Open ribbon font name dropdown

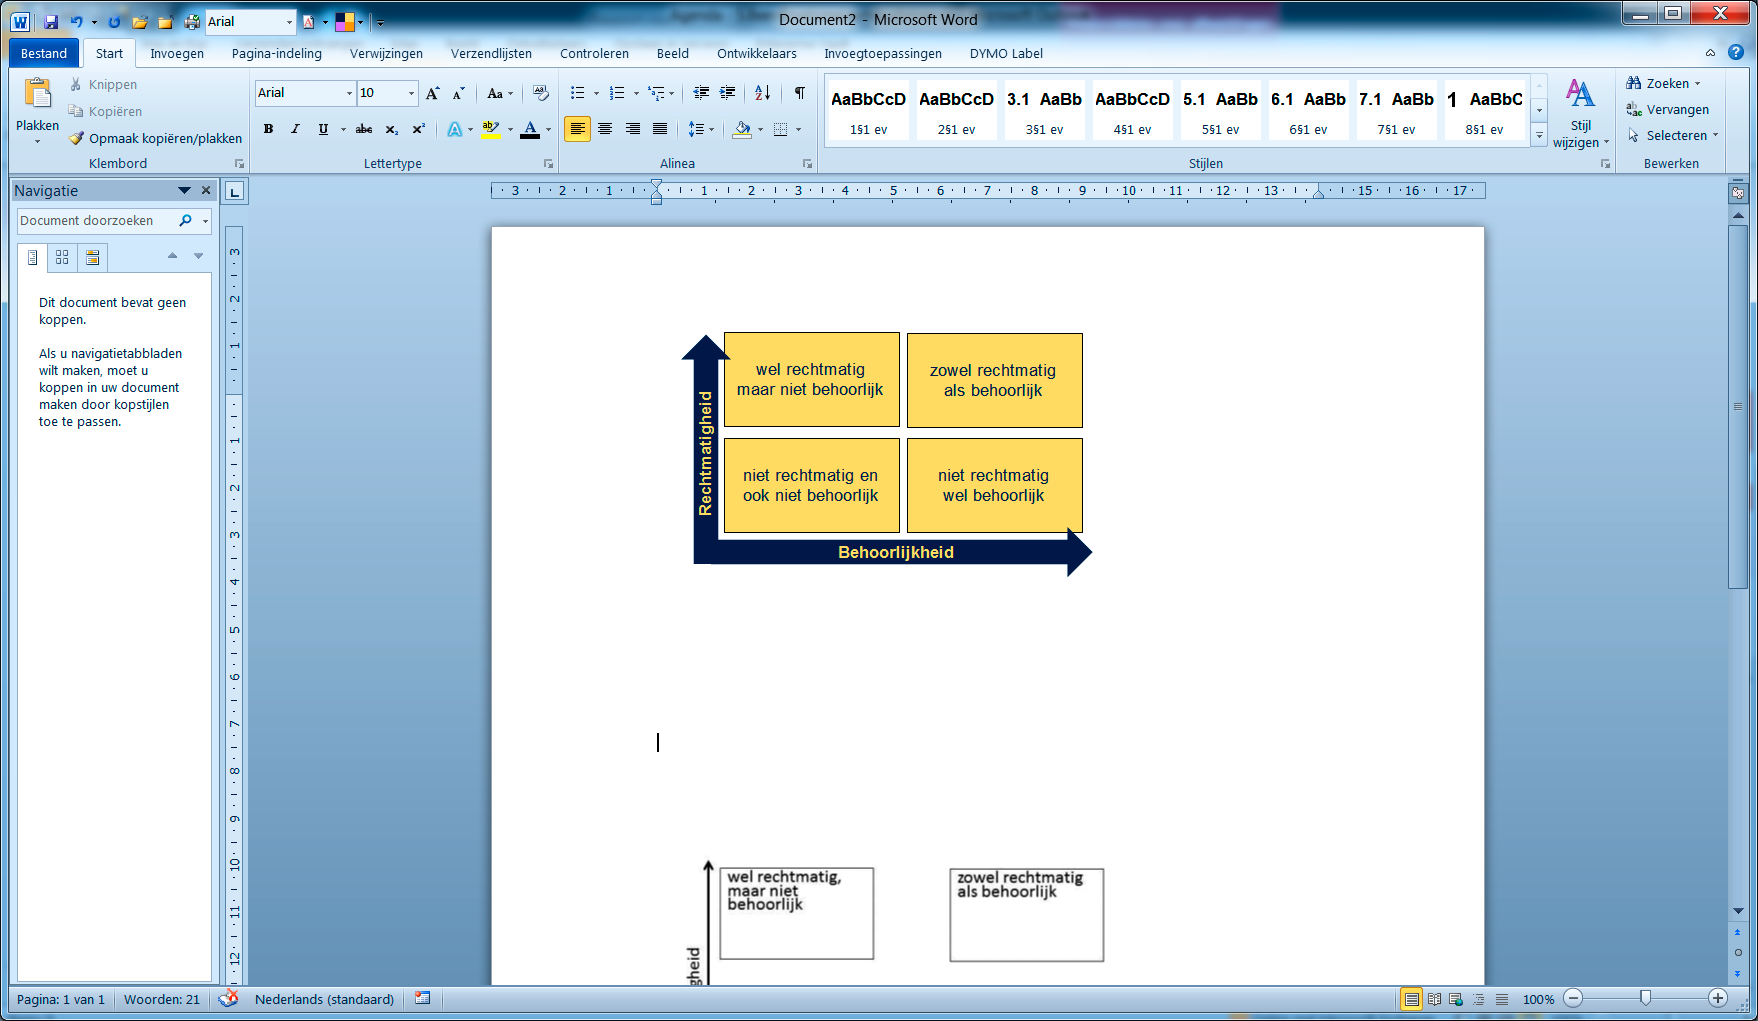(349, 93)
